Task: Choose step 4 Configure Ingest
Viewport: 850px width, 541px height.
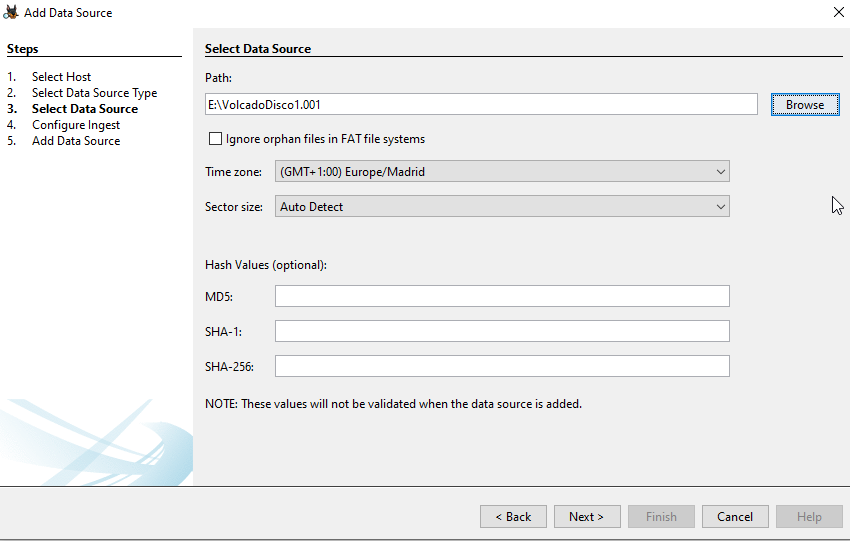Action: [76, 125]
